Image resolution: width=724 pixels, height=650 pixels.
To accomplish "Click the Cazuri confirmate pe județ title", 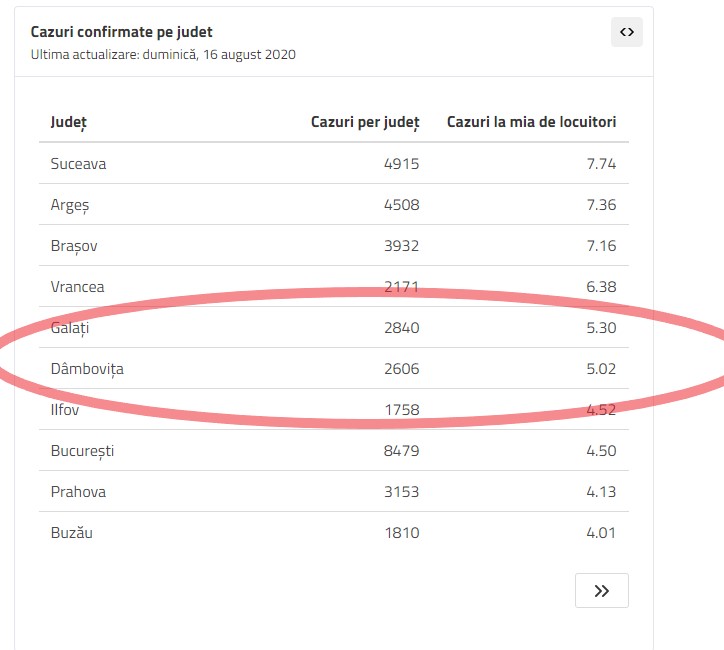I will [x=121, y=32].
